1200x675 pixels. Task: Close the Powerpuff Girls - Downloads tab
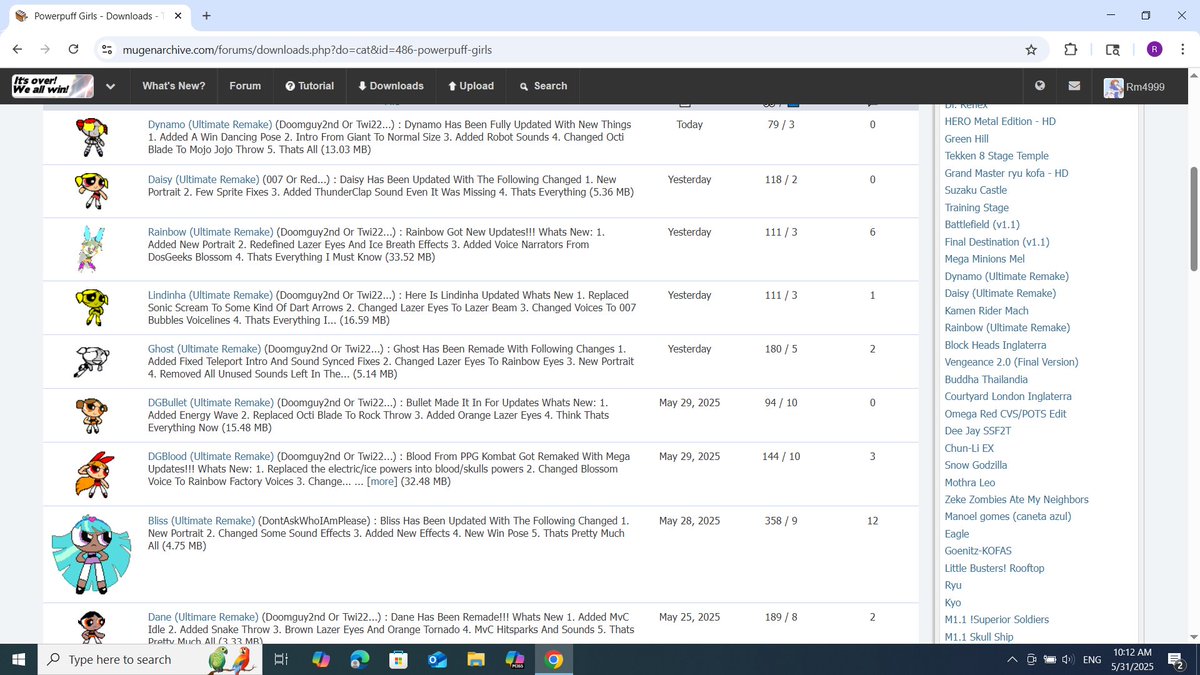click(176, 17)
